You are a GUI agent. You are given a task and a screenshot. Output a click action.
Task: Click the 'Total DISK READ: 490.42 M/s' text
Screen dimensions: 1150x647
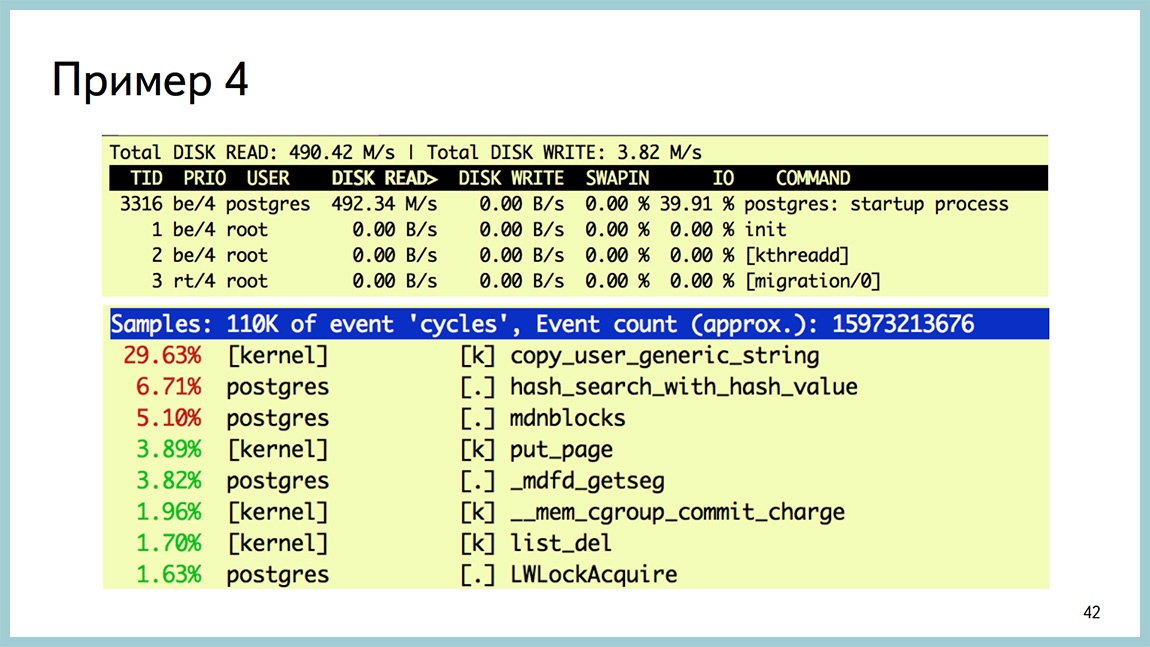click(x=252, y=153)
